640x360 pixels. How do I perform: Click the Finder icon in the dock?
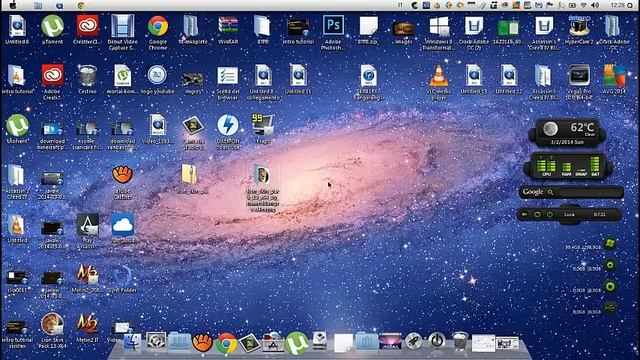pos(133,342)
